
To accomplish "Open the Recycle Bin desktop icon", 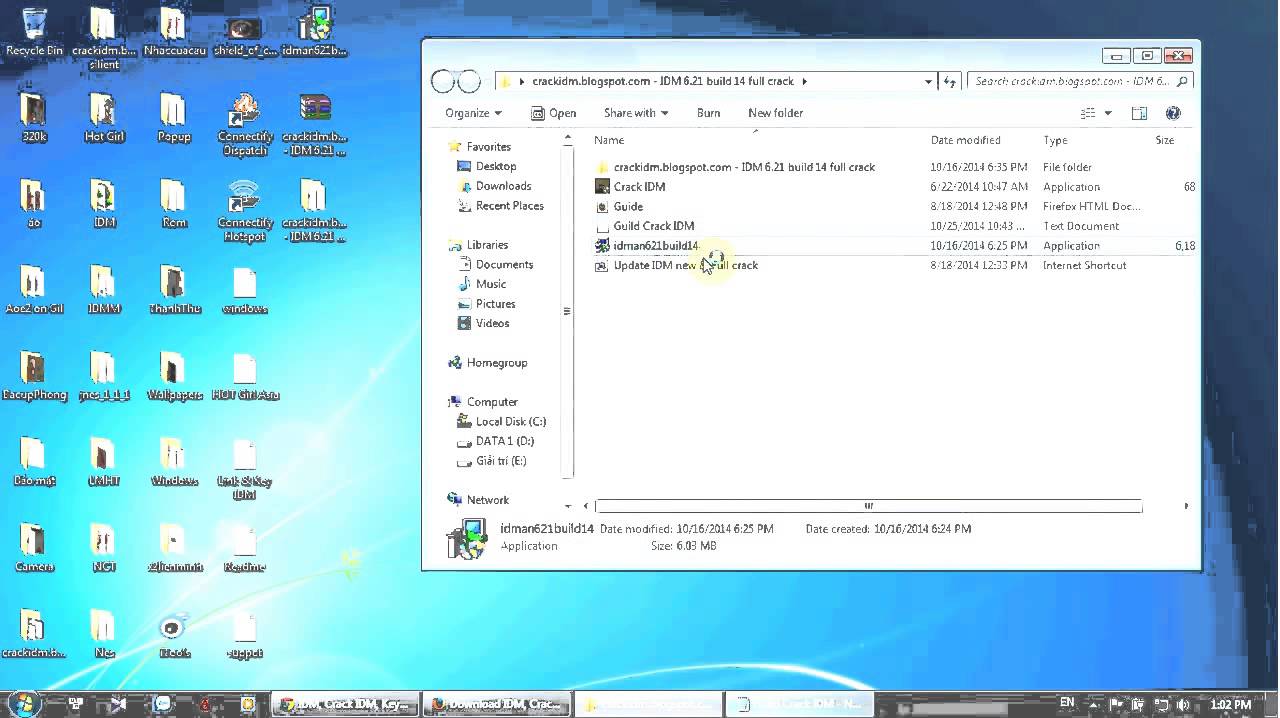I will [x=33, y=32].
